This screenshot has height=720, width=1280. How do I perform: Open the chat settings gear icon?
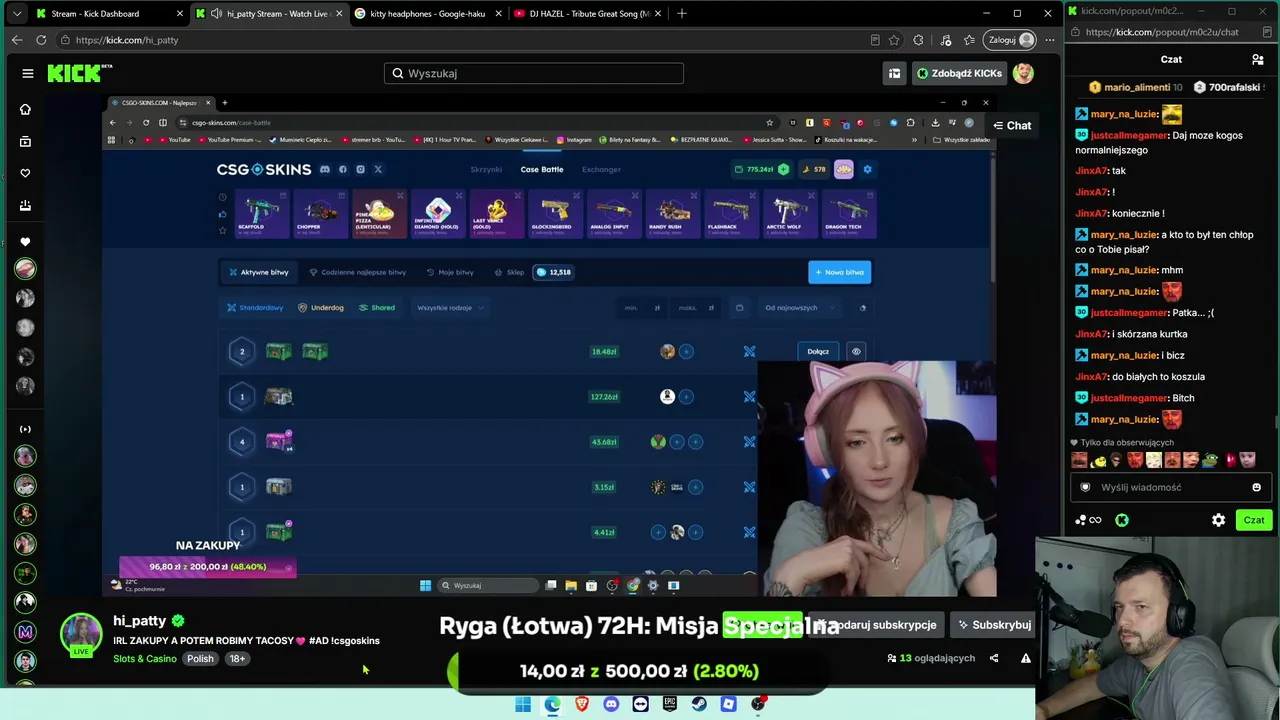click(1218, 520)
